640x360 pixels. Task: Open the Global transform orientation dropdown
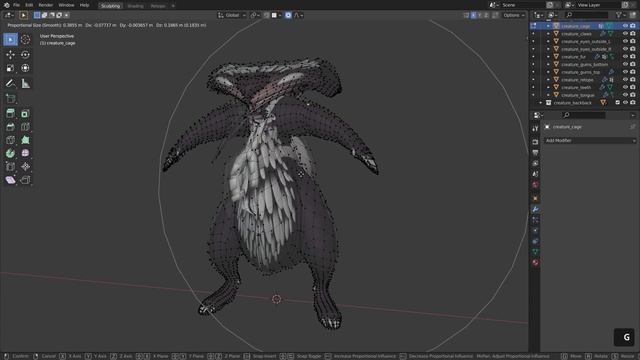(x=232, y=15)
